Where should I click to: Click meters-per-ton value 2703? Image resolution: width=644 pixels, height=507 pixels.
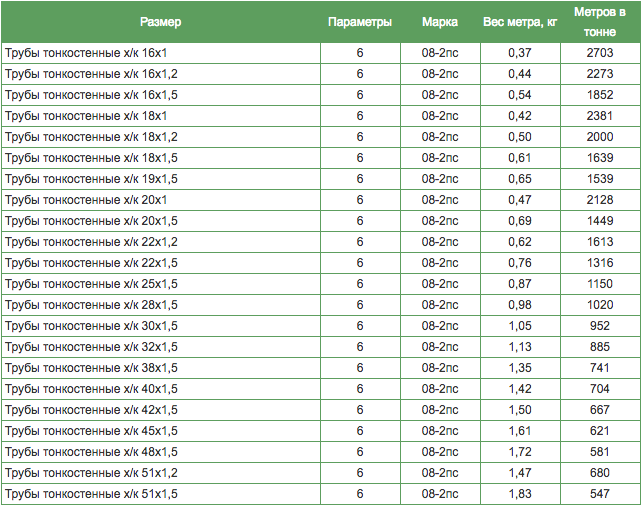pos(600,53)
